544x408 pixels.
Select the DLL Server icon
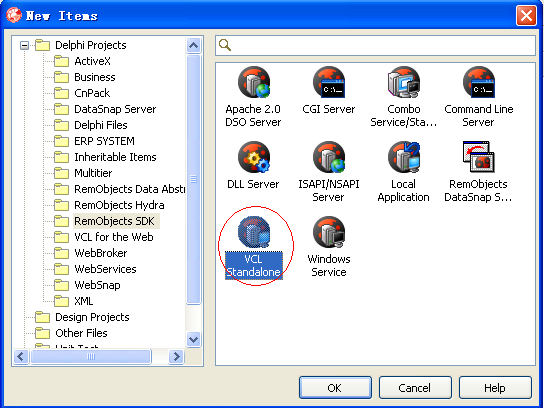pos(254,157)
